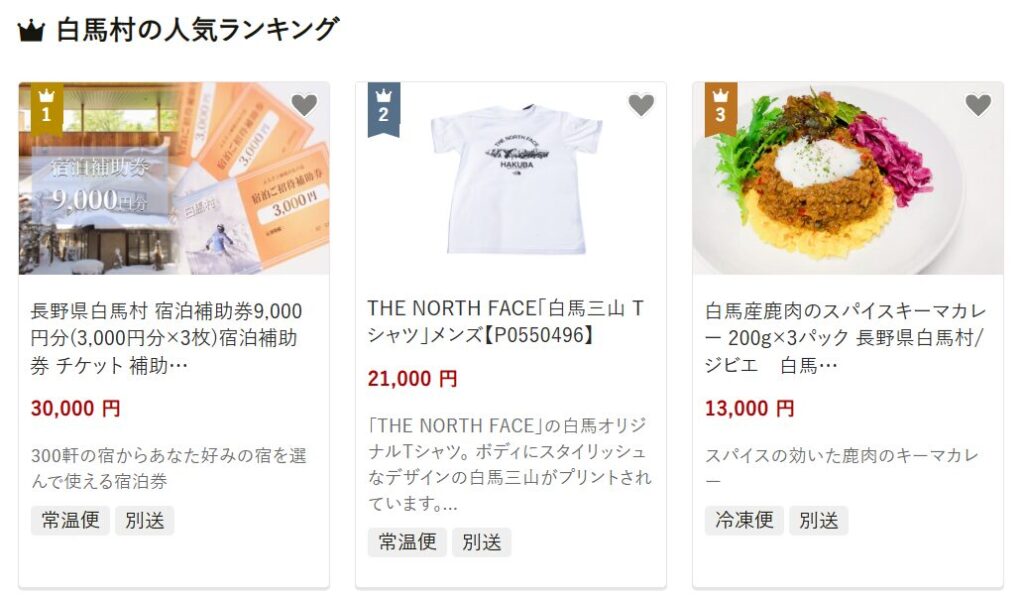
Task: Select 冷凍便 tag on curry card
Action: (744, 521)
